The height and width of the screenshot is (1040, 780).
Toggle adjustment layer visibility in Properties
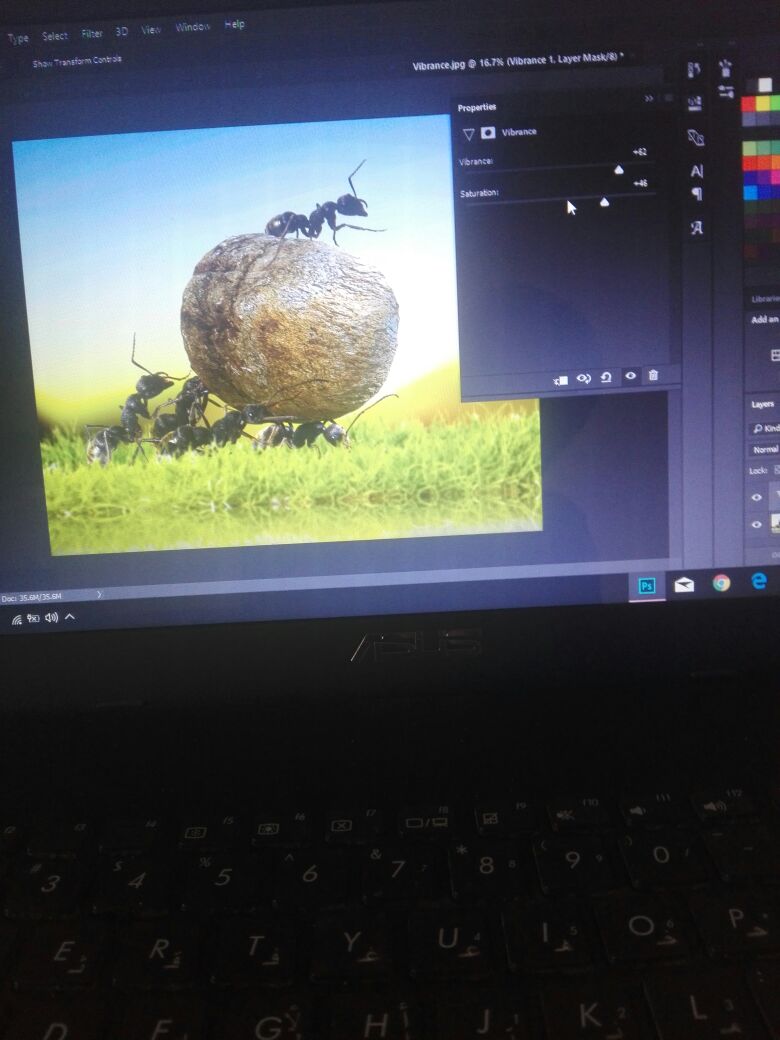coord(630,376)
